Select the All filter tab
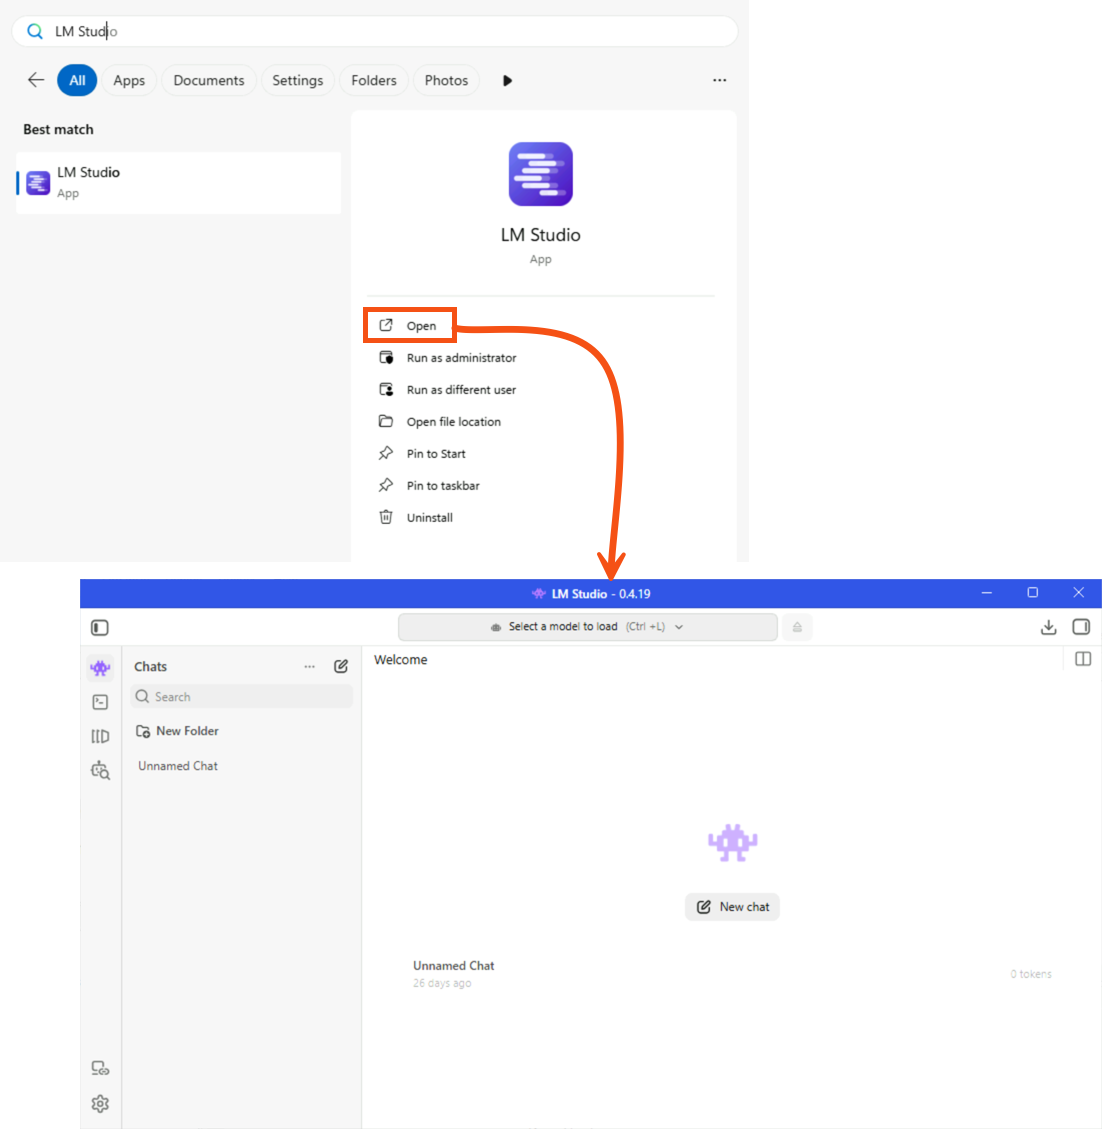 click(x=77, y=80)
